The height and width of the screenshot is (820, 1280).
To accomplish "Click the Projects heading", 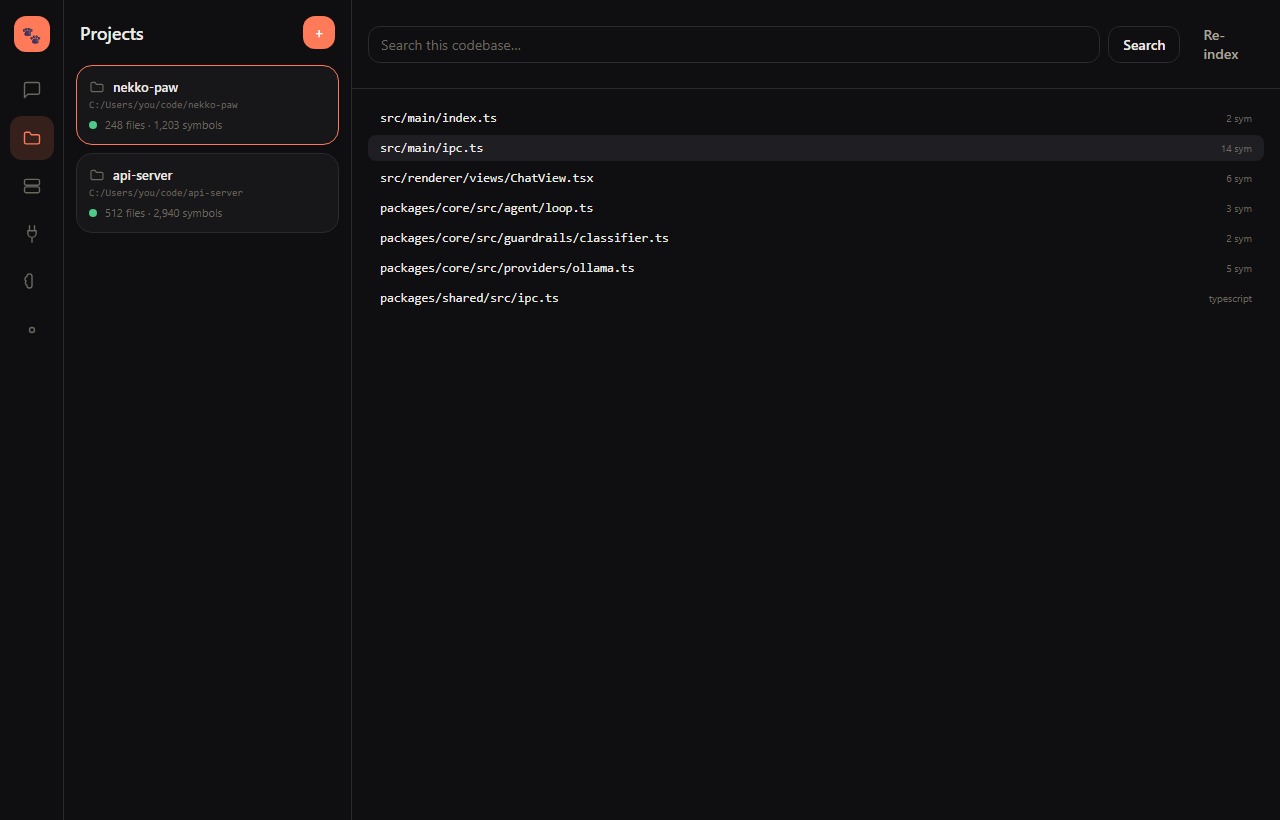I will pyautogui.click(x=112, y=34).
